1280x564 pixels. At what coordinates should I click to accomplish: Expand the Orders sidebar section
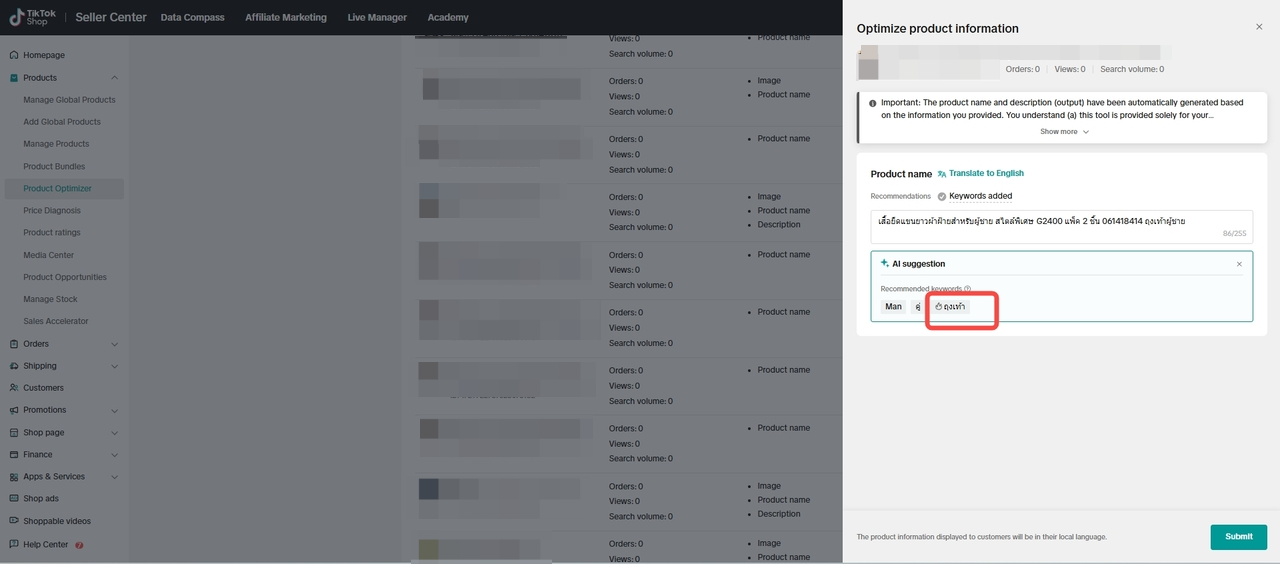tap(114, 344)
